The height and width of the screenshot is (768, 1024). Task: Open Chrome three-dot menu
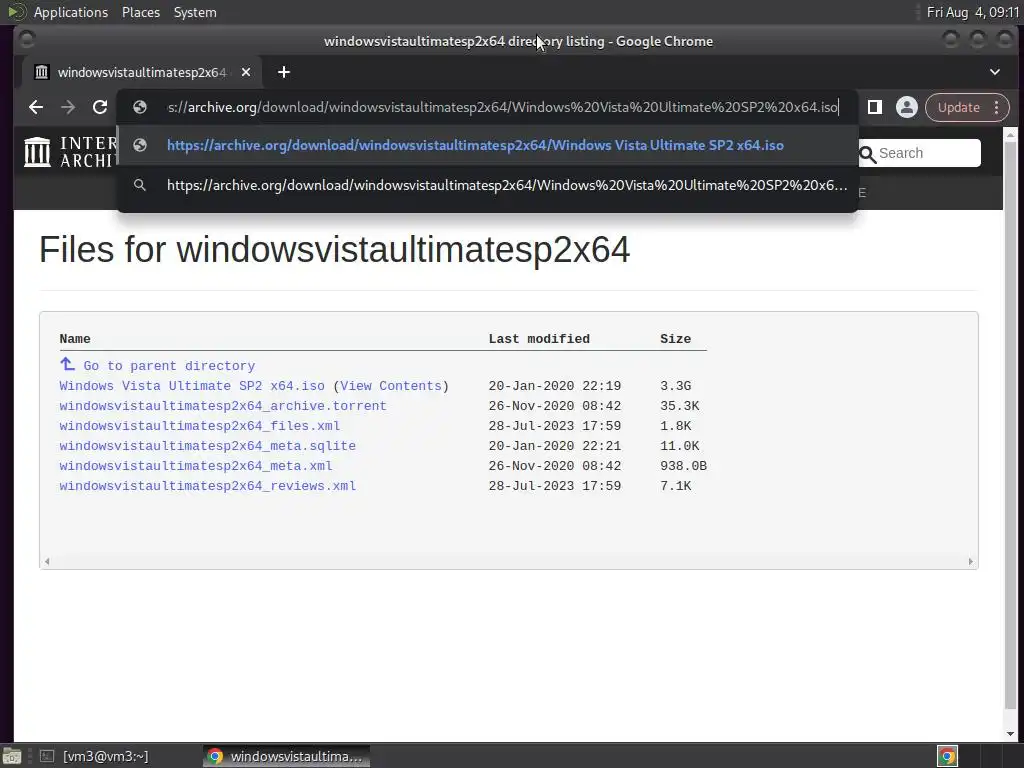(x=997, y=108)
